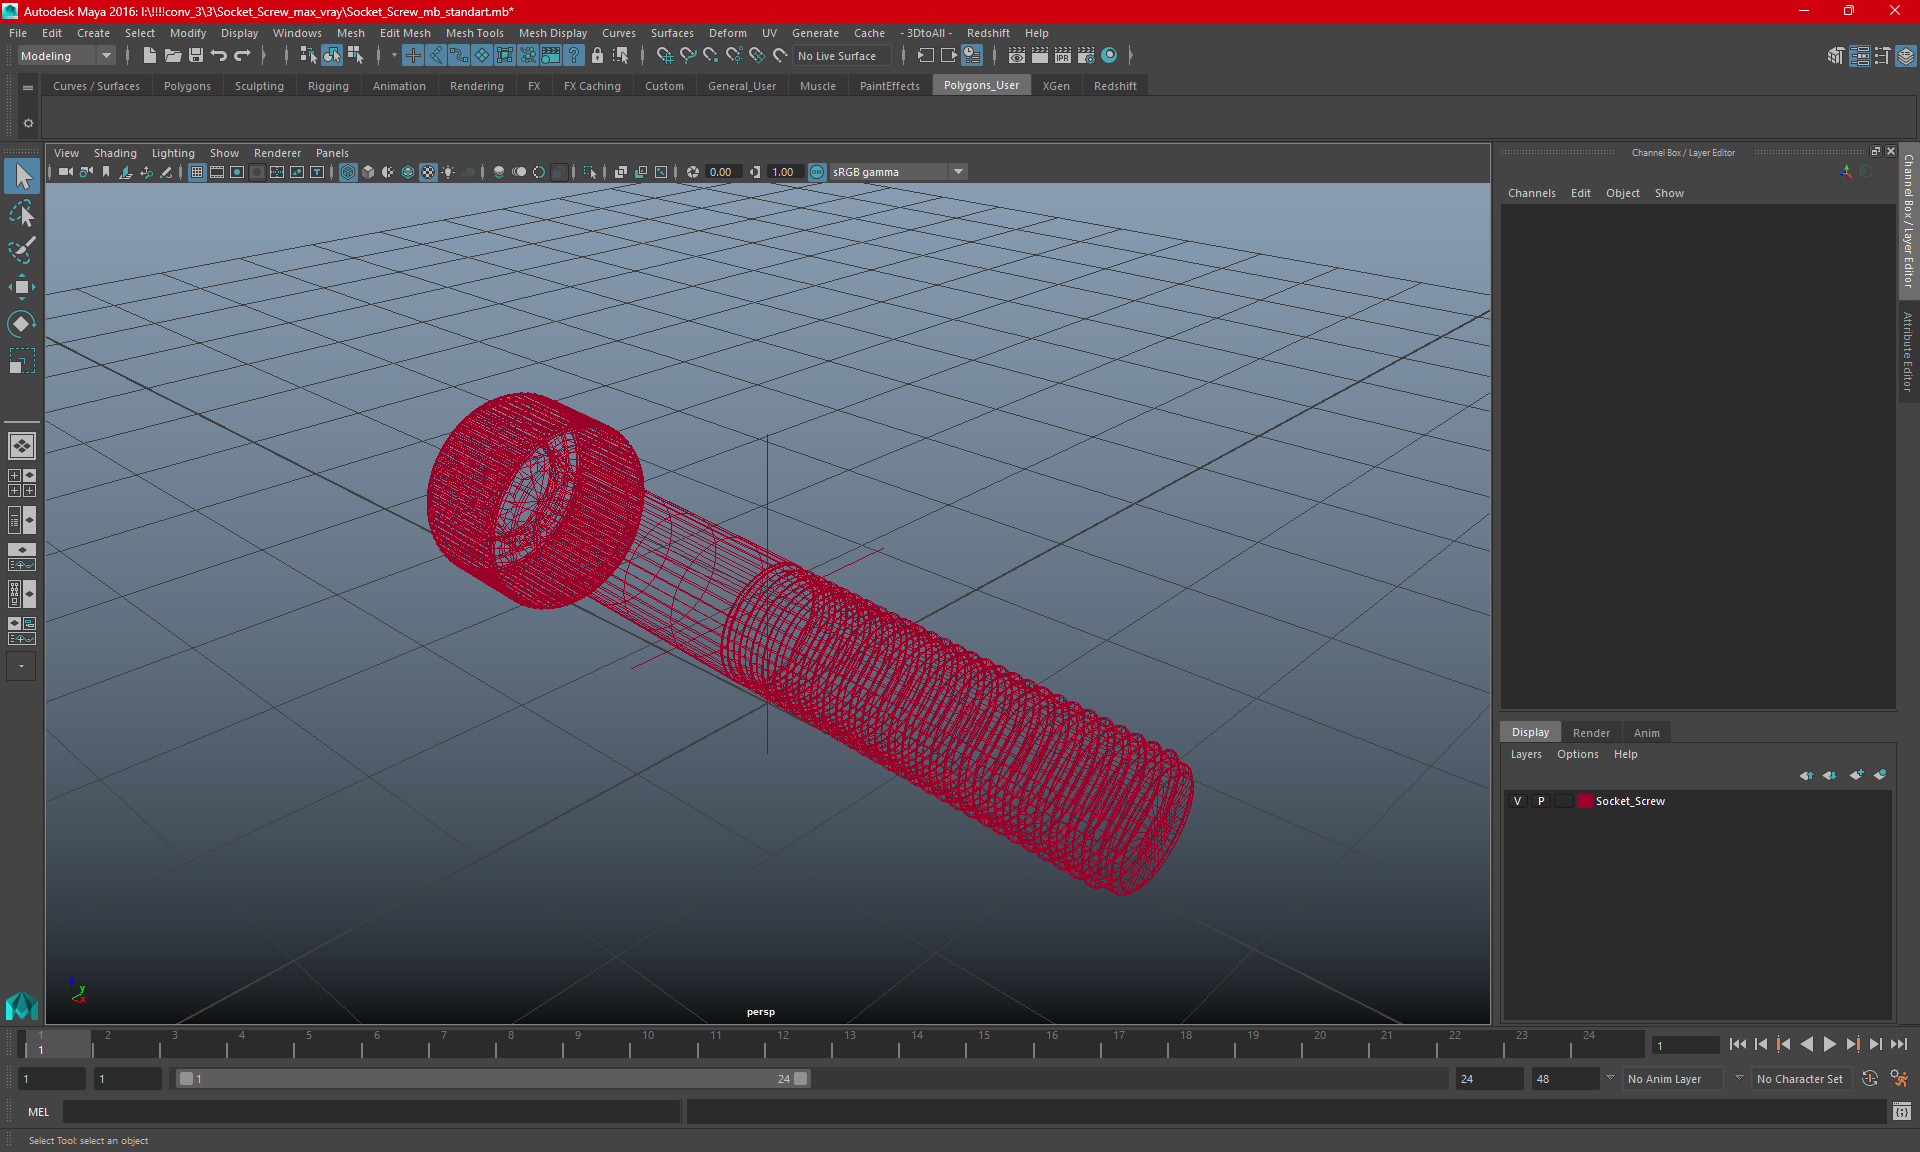This screenshot has width=1920, height=1152.
Task: Switch to the Anim layer tab
Action: coord(1646,733)
